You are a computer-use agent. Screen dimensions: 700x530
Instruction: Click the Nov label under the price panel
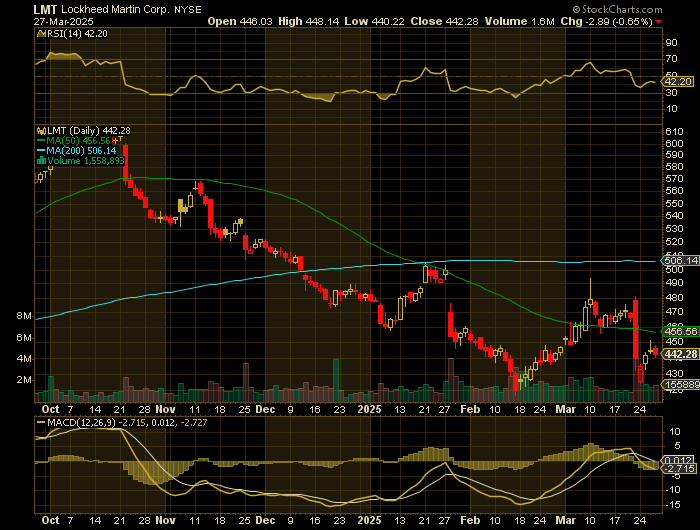point(165,409)
